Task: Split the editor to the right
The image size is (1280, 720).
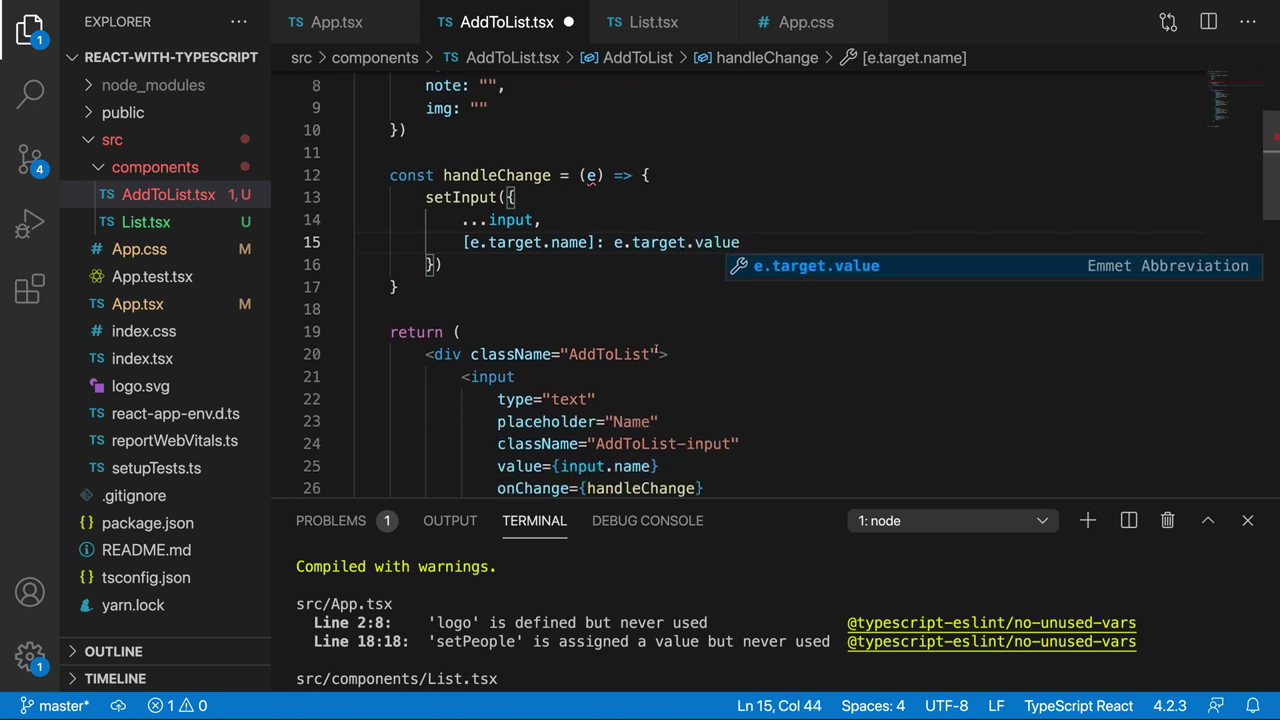Action: [x=1208, y=21]
